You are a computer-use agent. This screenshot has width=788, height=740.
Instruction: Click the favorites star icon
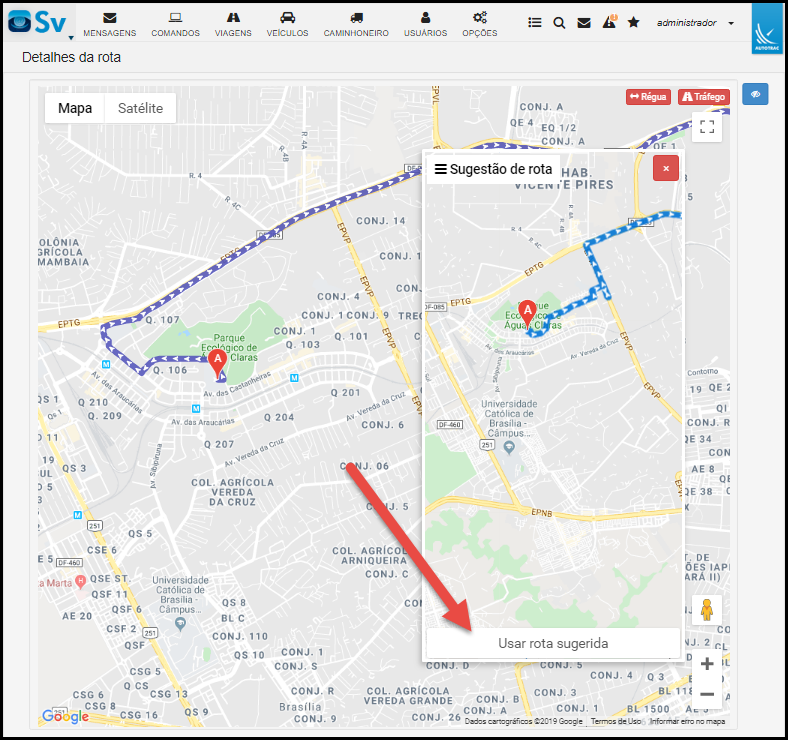tap(633, 22)
